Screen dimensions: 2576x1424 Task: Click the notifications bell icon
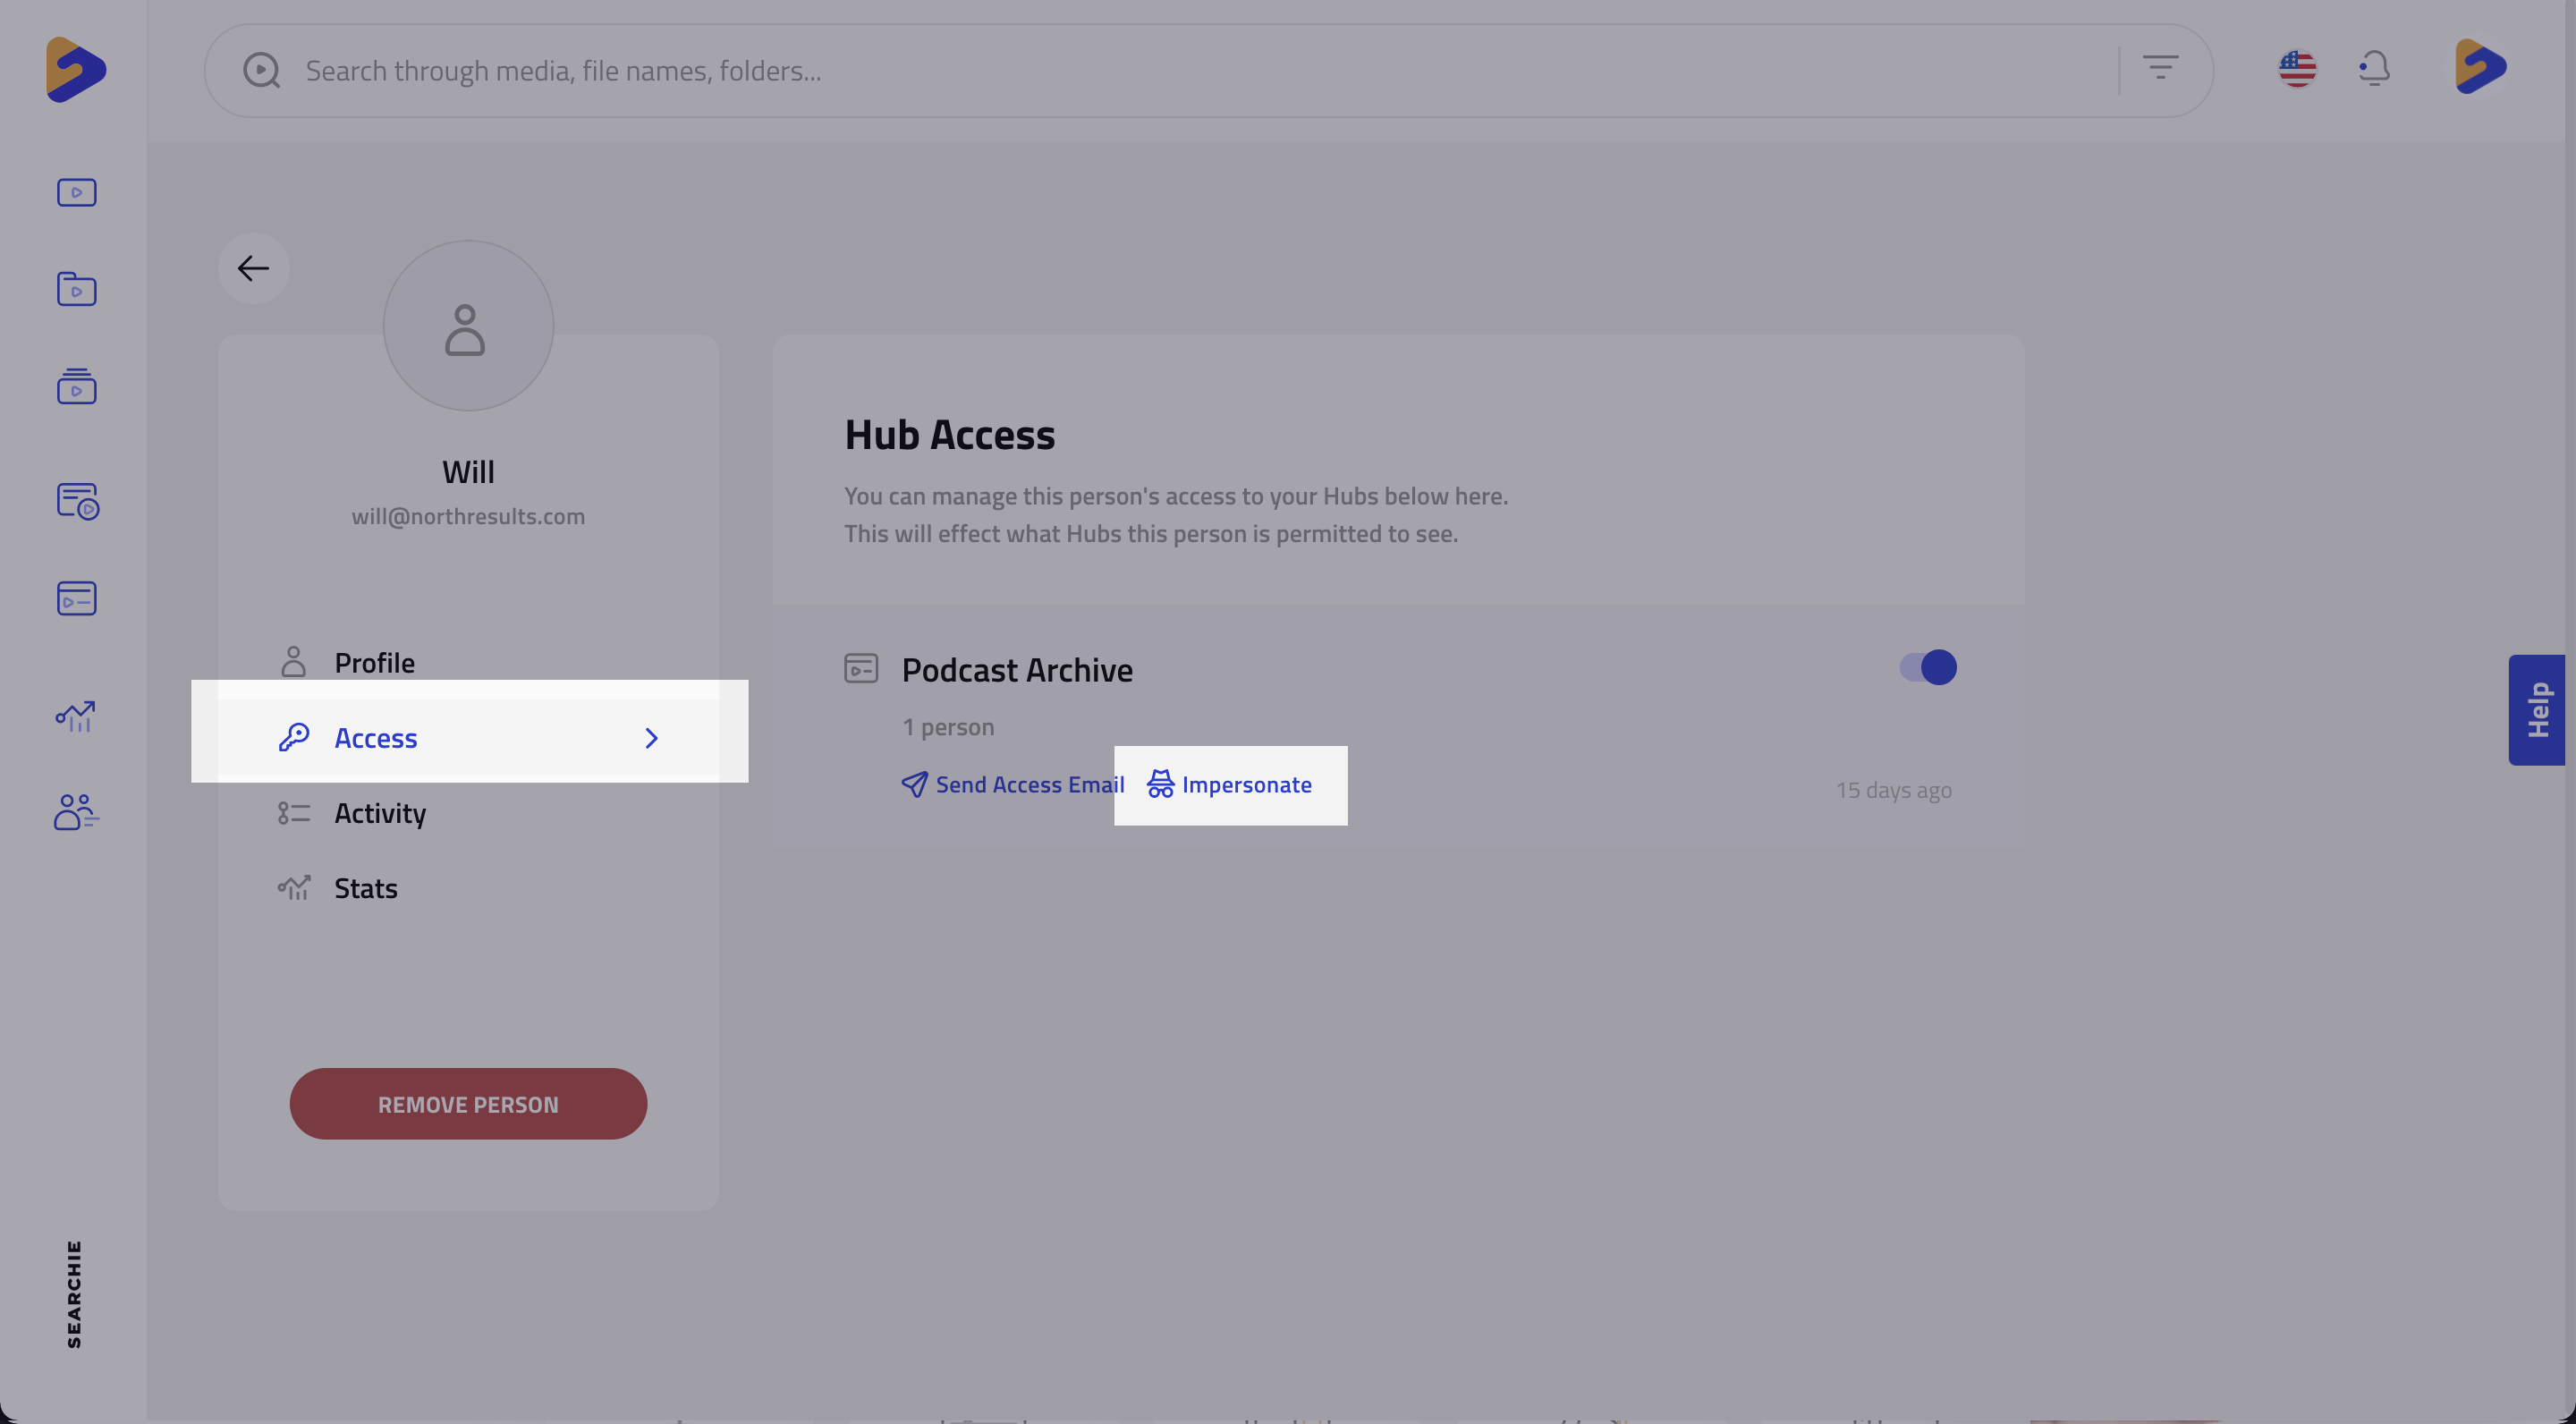[x=2374, y=69]
